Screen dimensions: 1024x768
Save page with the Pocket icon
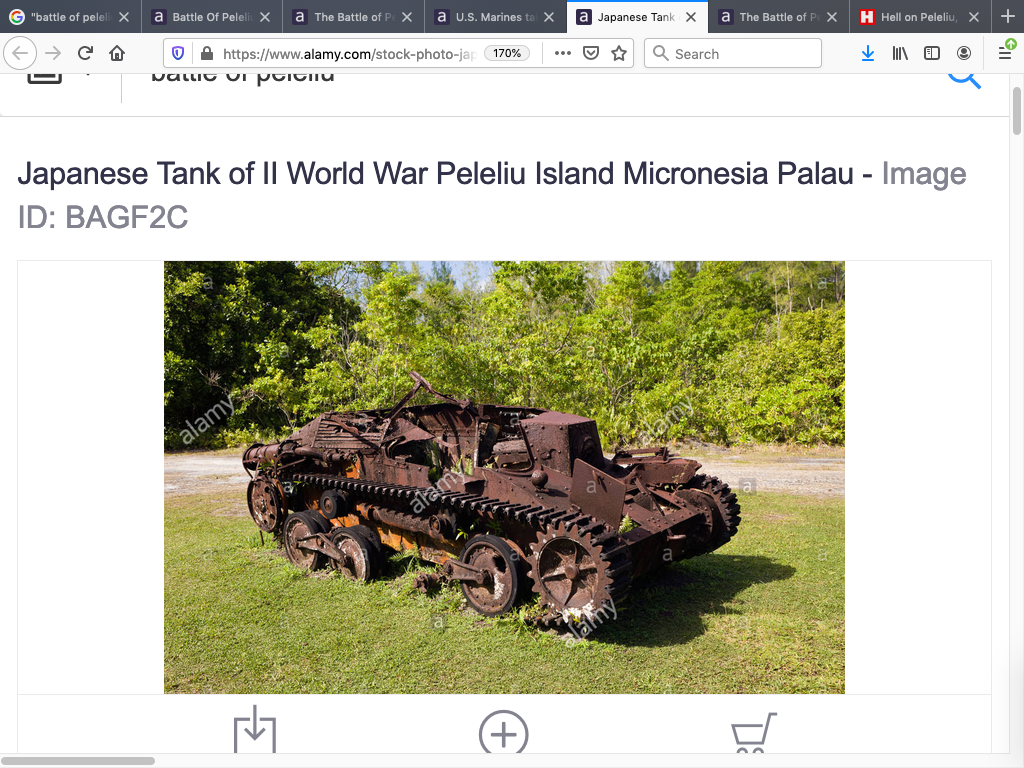(x=591, y=53)
